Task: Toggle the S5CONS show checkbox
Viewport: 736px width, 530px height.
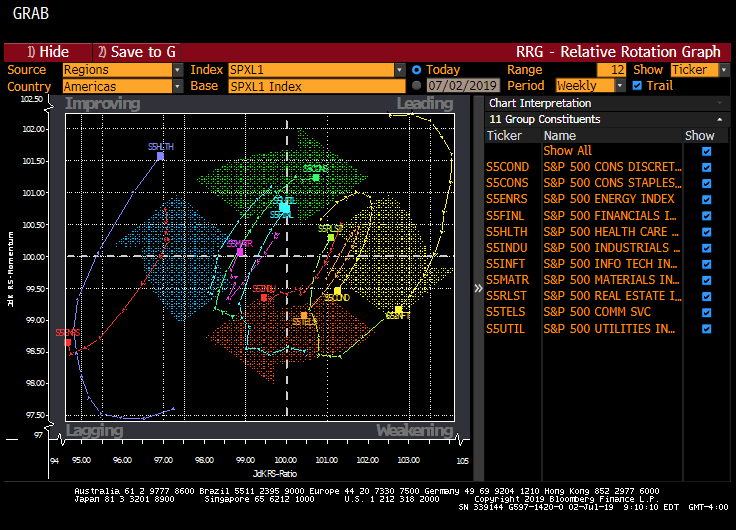Action: click(x=706, y=184)
